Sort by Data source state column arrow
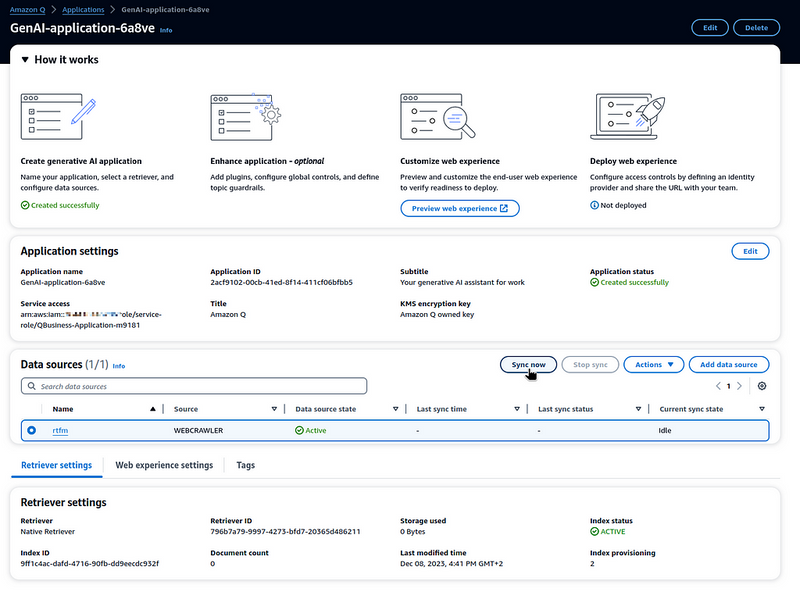 pos(395,409)
